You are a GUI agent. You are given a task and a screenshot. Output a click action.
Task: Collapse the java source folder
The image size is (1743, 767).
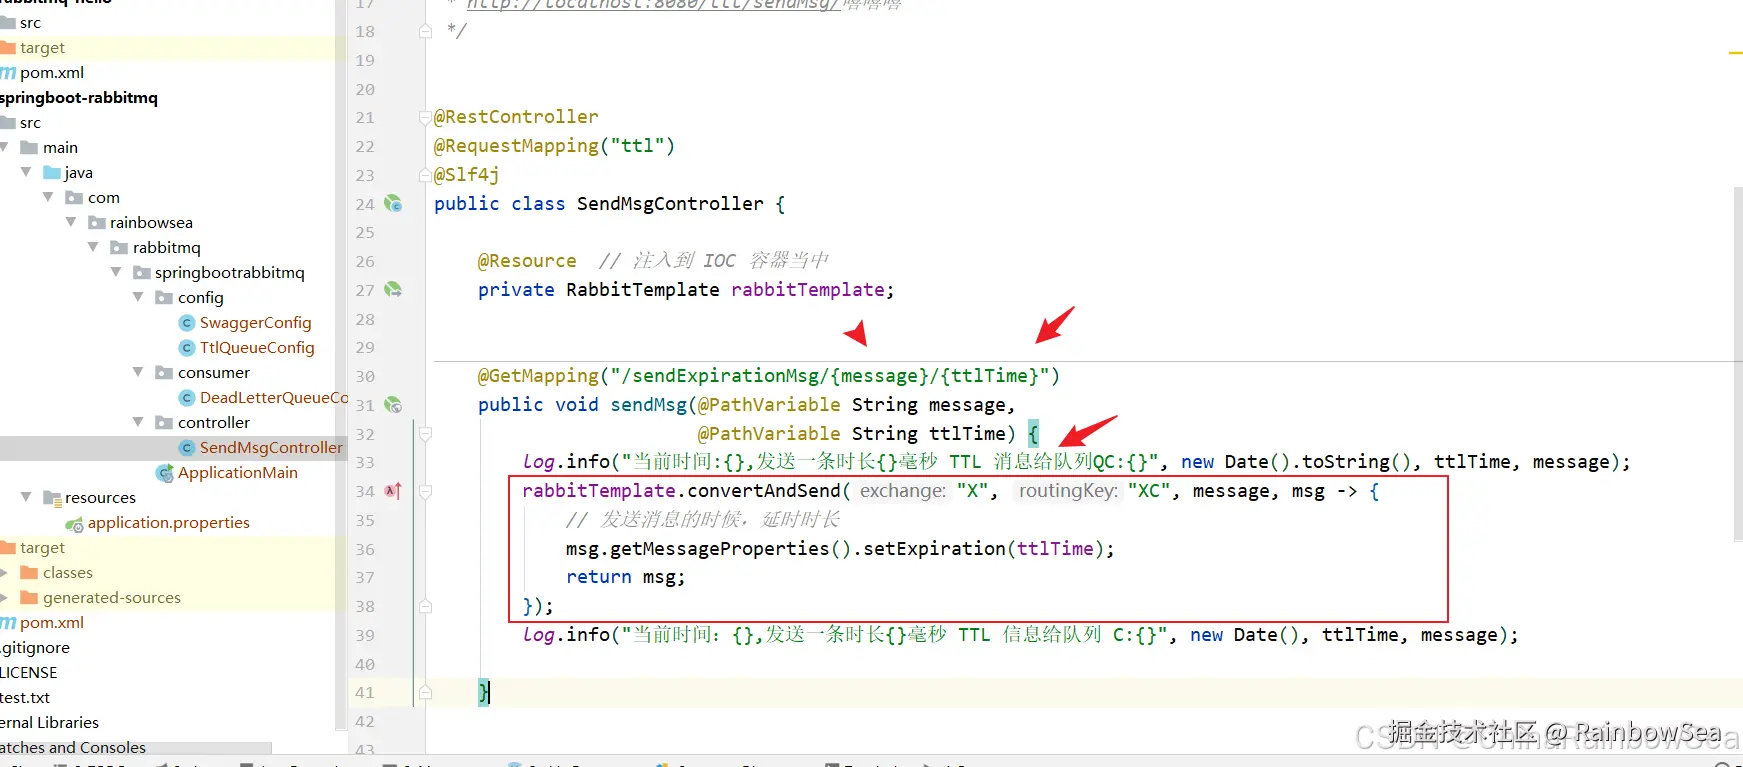[x=26, y=172]
